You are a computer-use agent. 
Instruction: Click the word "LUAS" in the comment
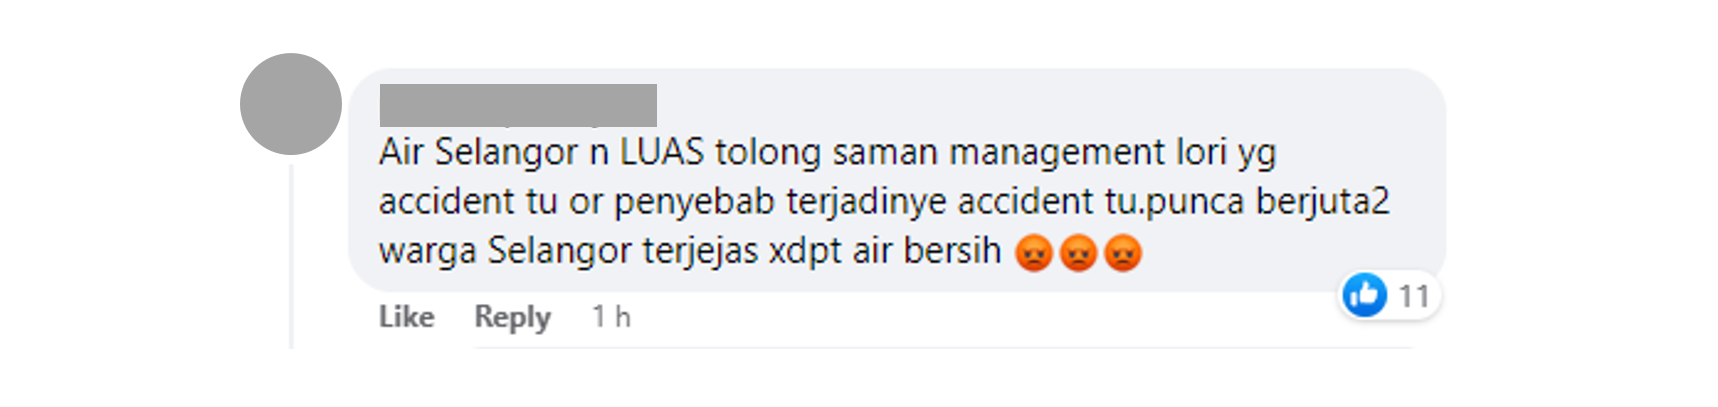(662, 152)
